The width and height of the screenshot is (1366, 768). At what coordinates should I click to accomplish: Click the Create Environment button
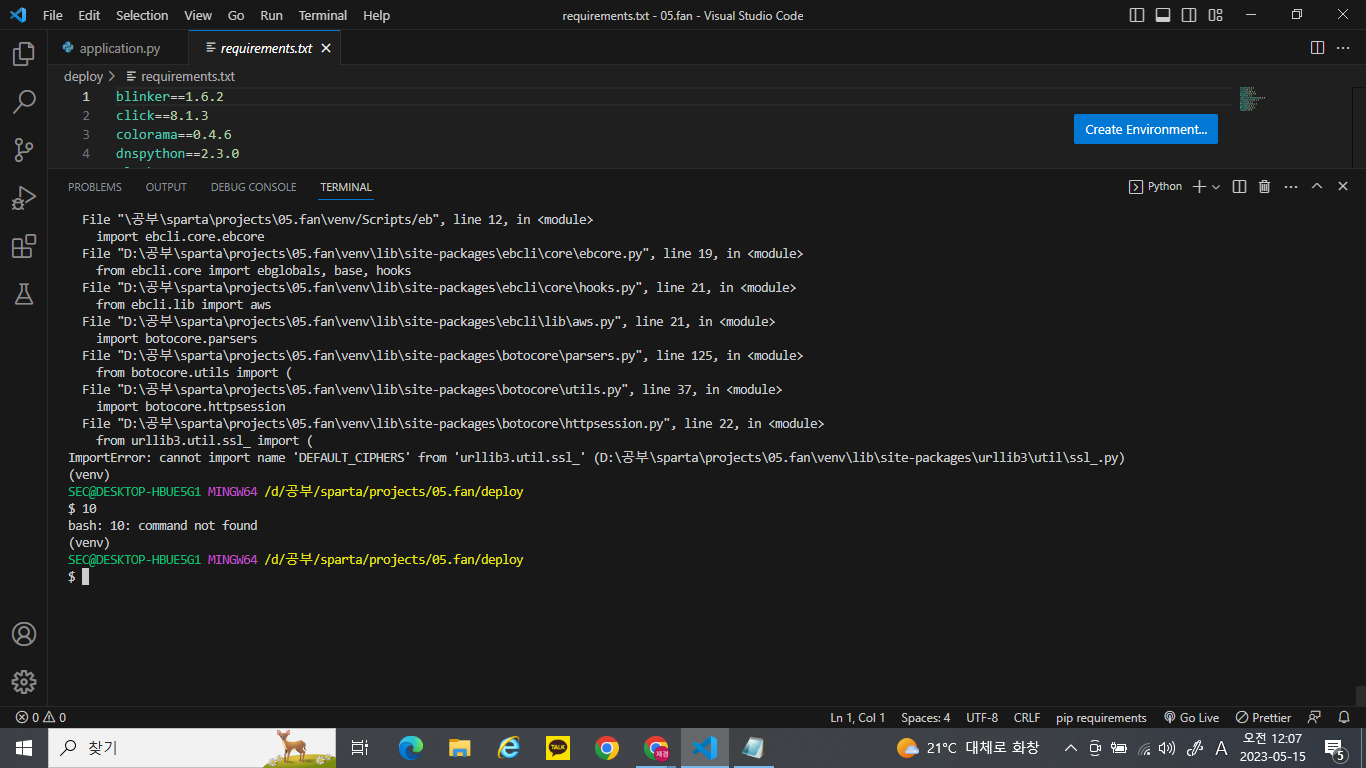tap(1146, 129)
